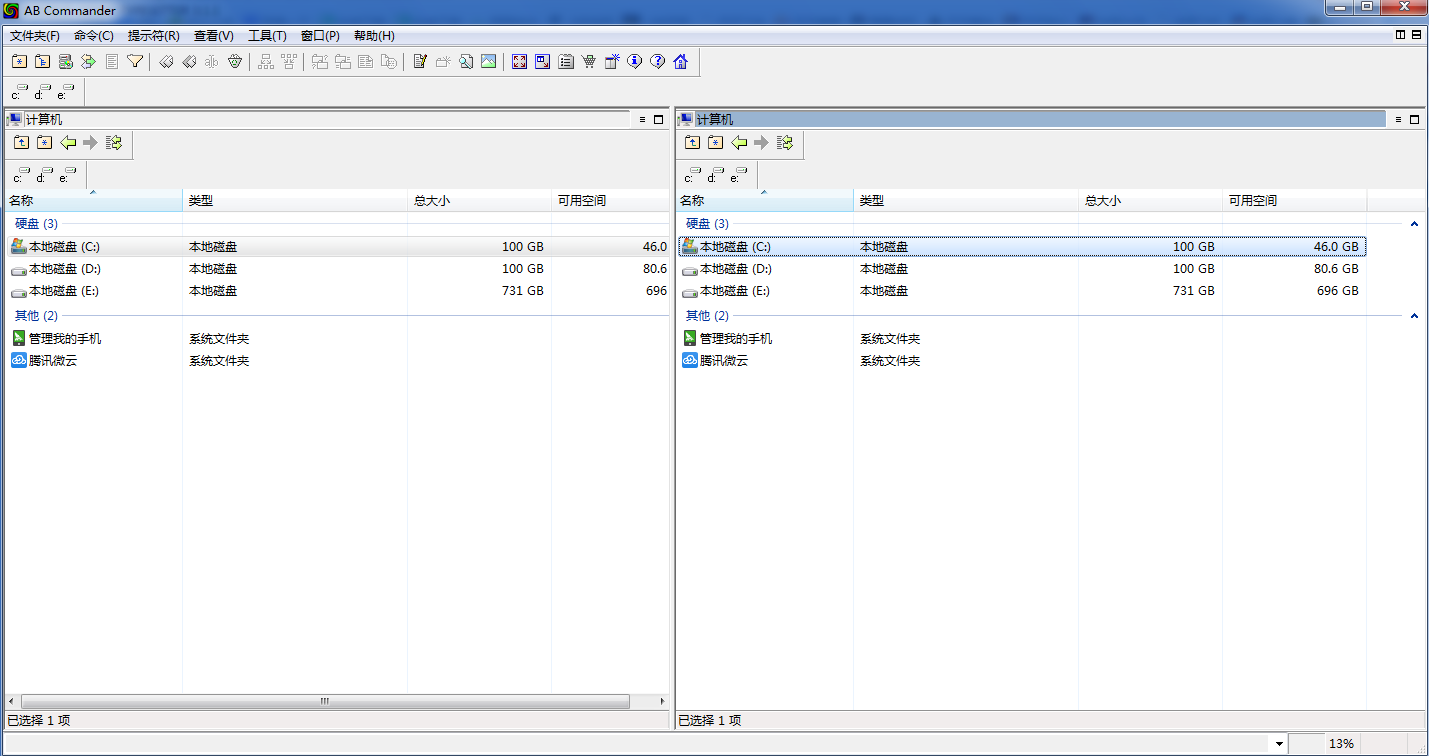Select 本地磁盘 (E:) in left panel
This screenshot has width=1429, height=756.
[x=338, y=291]
